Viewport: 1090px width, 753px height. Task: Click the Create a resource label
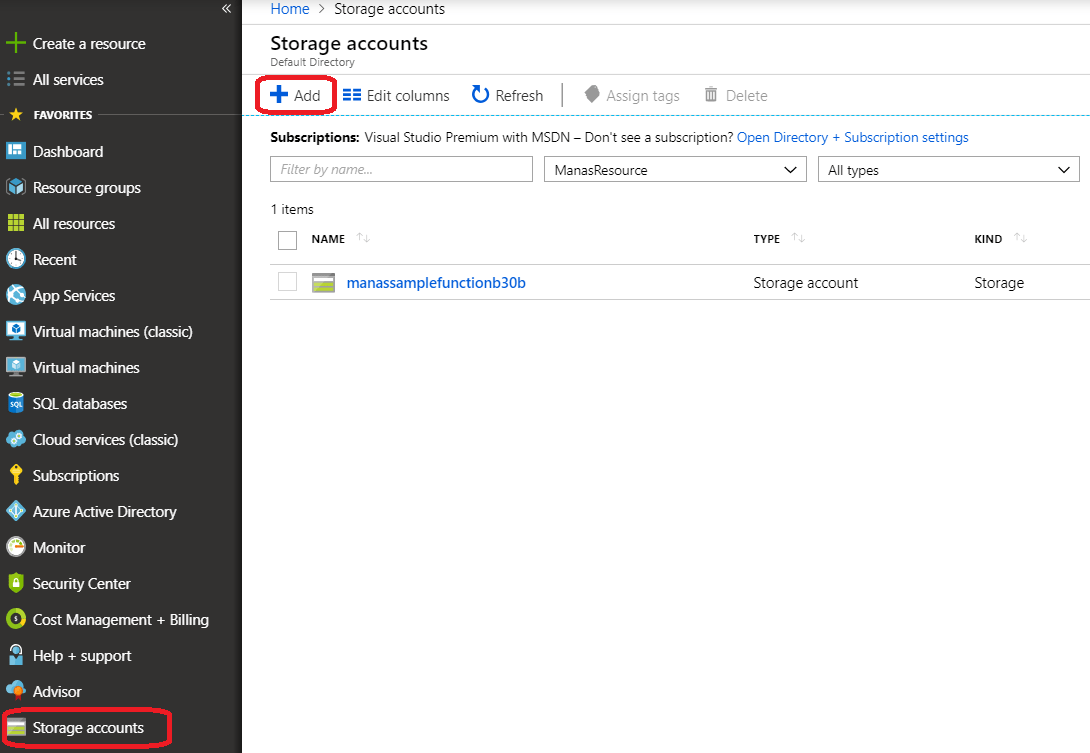[89, 44]
